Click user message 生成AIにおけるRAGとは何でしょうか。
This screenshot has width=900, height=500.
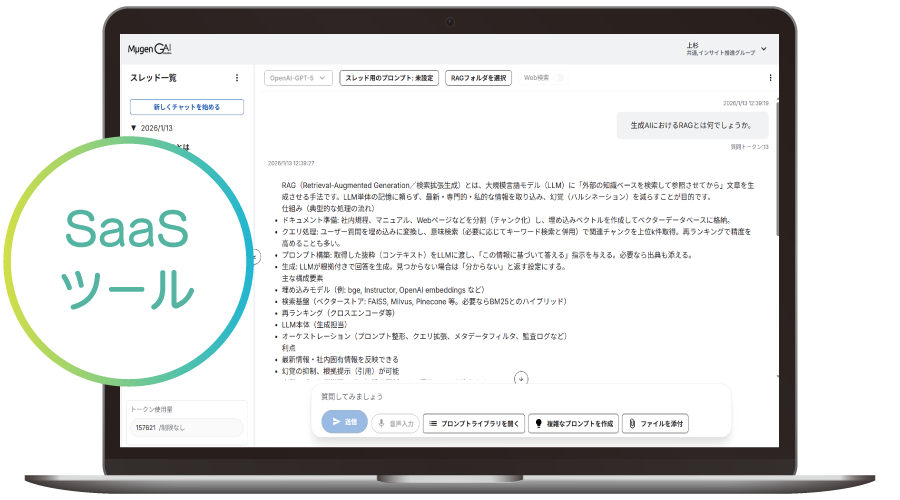(x=692, y=125)
